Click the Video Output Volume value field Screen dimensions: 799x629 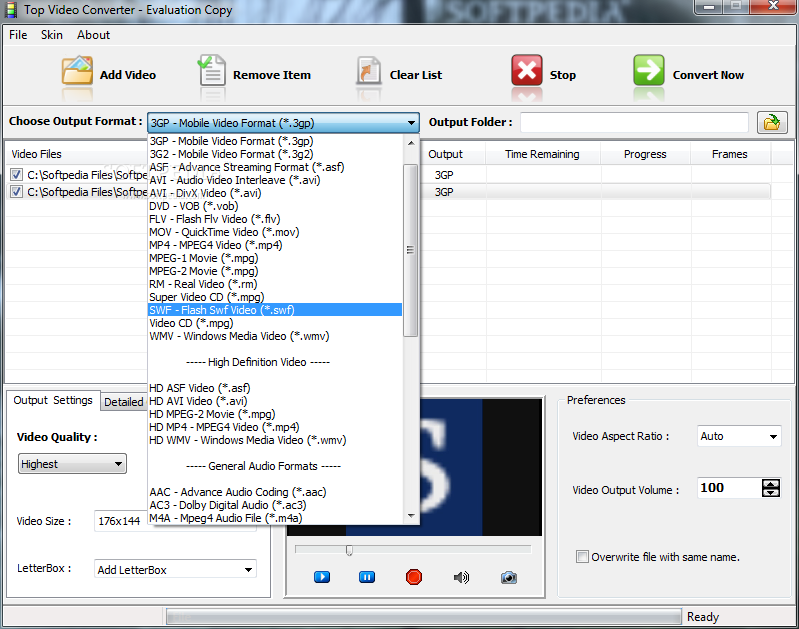coord(729,488)
